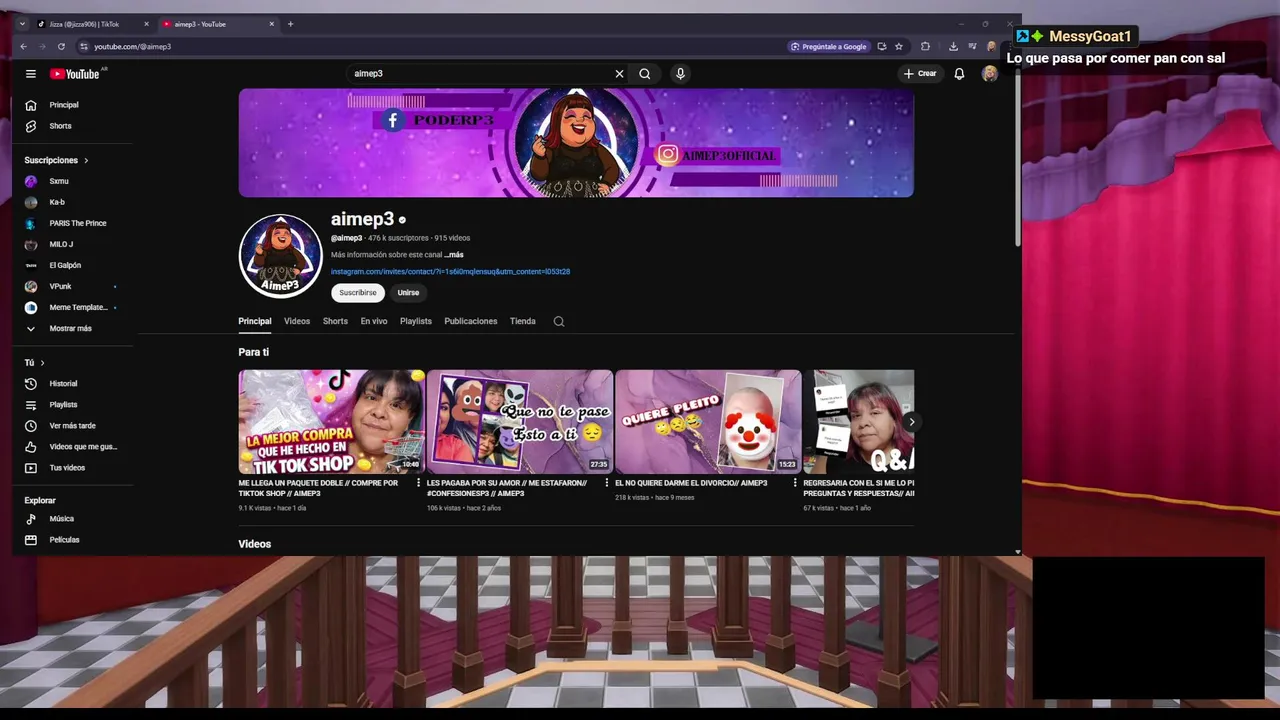Go back in the browser

coord(23,47)
